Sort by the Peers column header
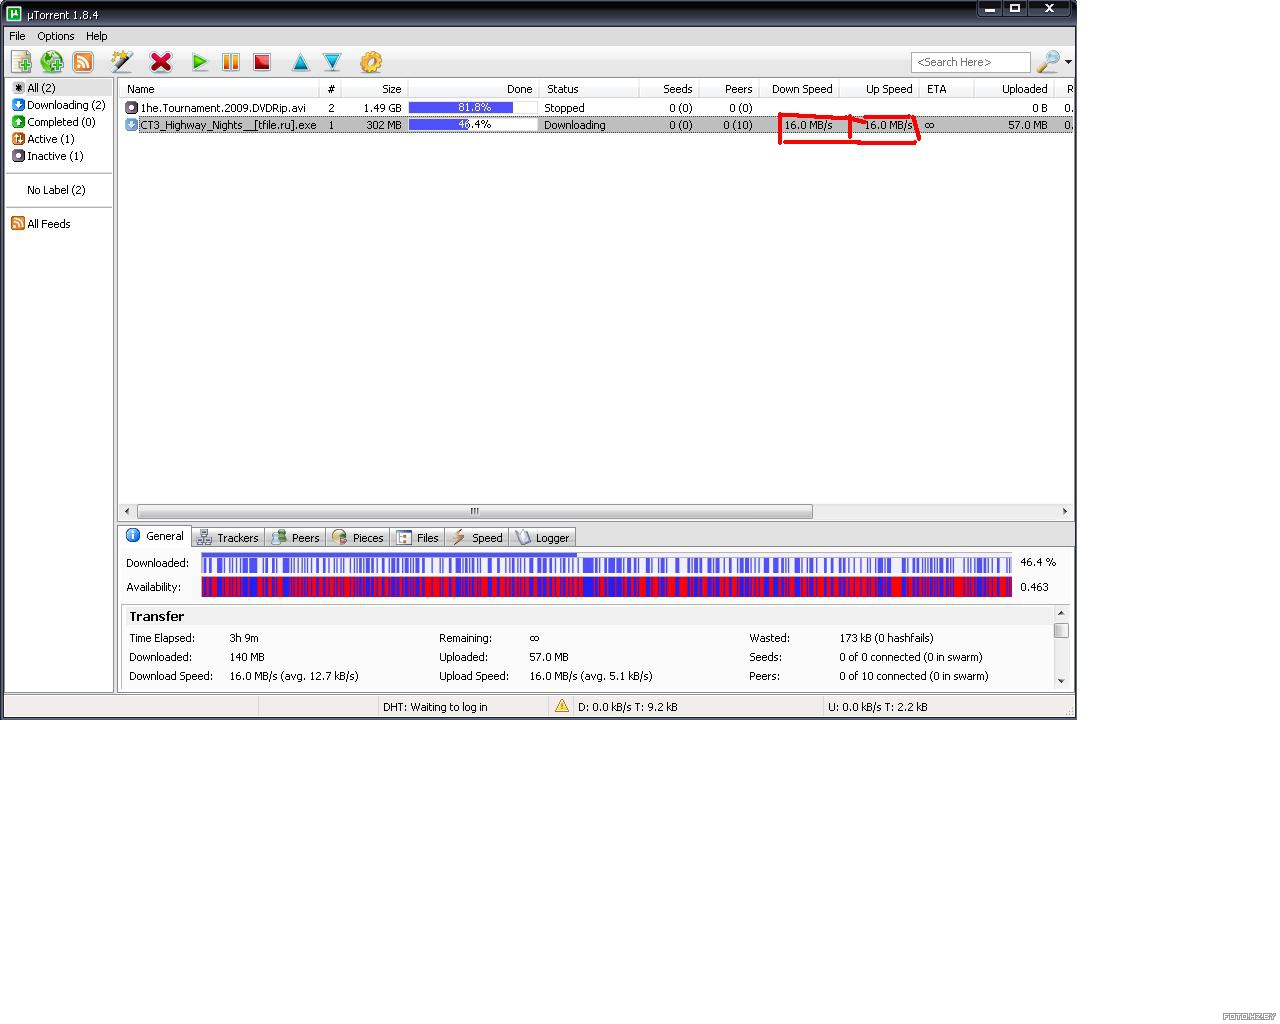The image size is (1280, 1024). coord(728,89)
